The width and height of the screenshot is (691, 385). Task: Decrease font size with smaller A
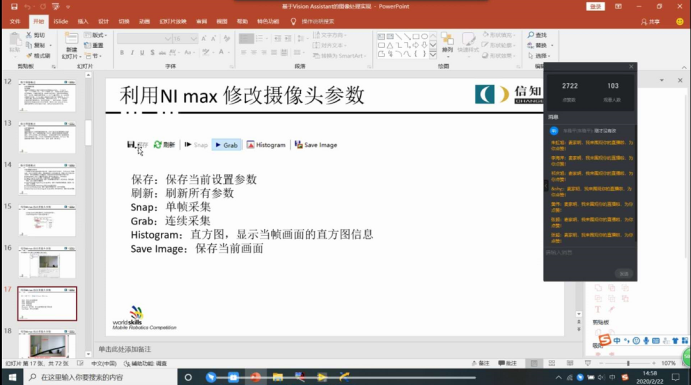pos(213,39)
